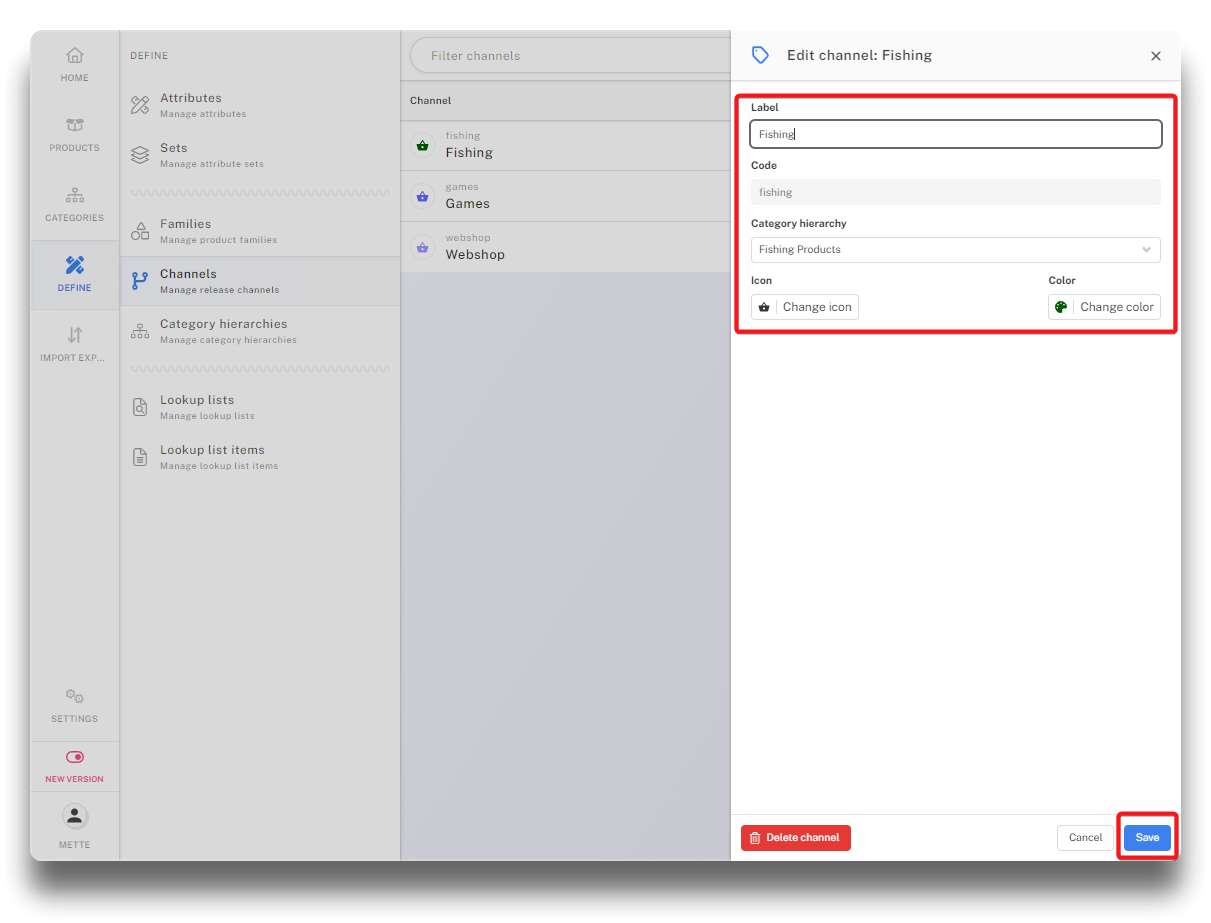Viewport: 1211px width, 923px height.
Task: Open the Categories sidebar icon
Action: pyautogui.click(x=75, y=196)
